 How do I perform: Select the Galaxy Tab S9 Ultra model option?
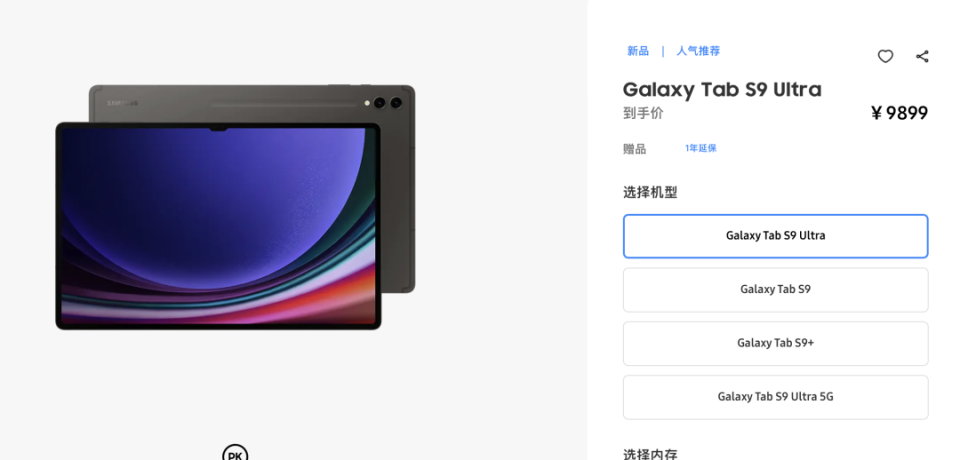(x=776, y=236)
